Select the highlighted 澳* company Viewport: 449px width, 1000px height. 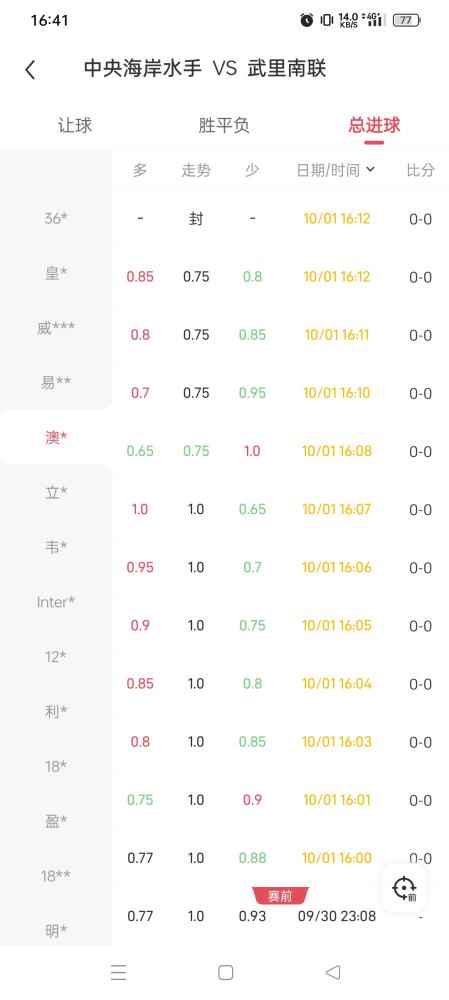(x=56, y=438)
